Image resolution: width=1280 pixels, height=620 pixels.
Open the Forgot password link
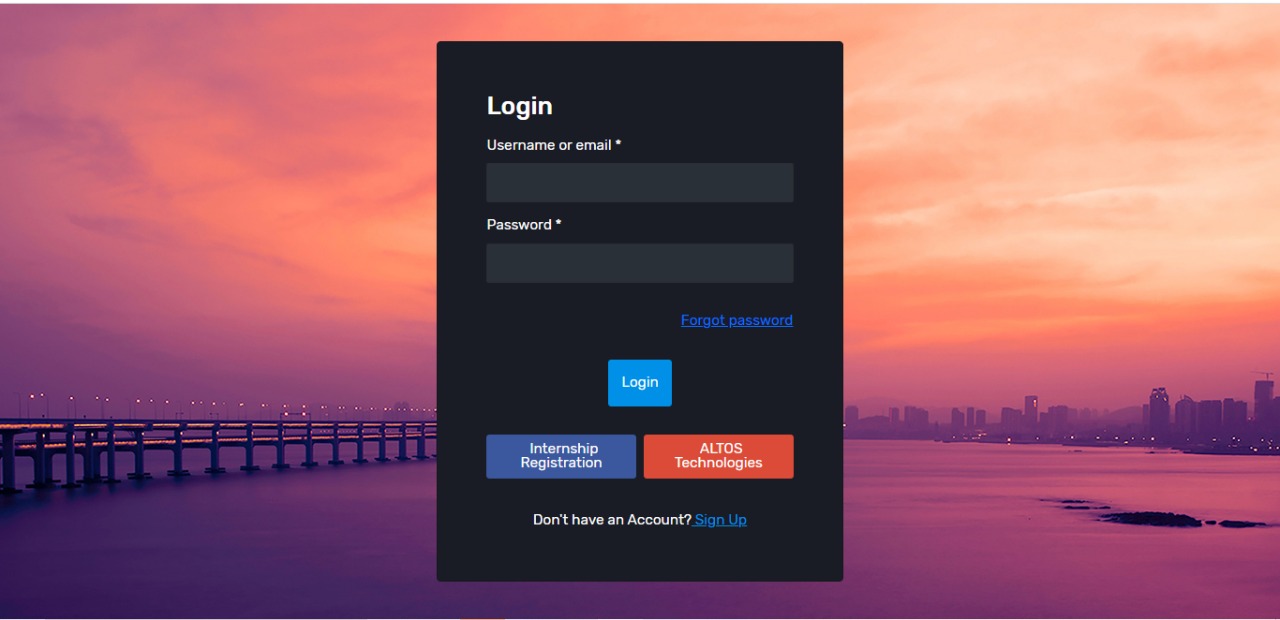pos(736,320)
